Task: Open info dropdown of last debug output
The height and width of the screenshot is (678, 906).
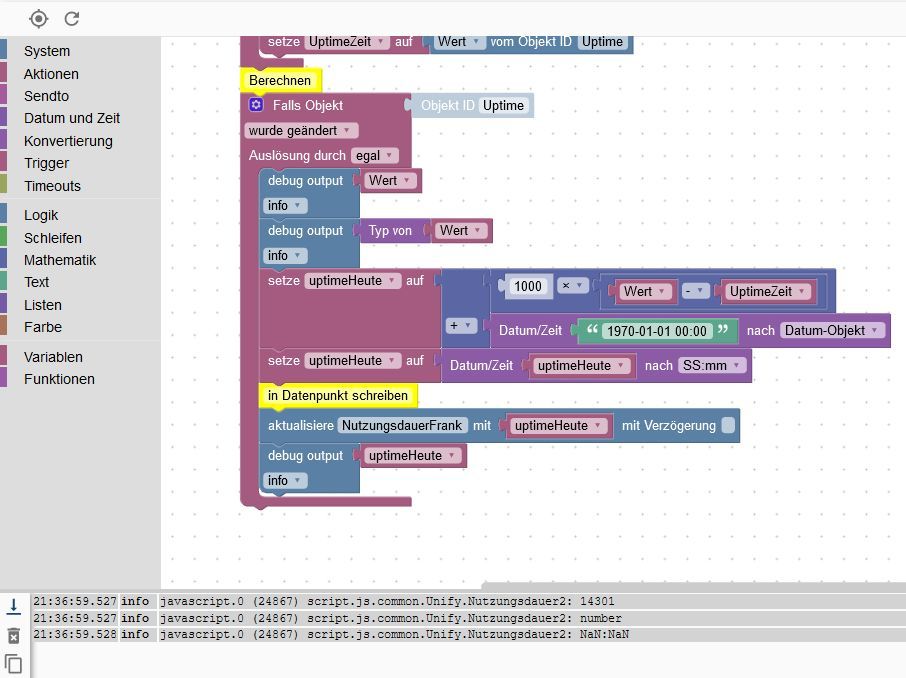Action: click(x=285, y=480)
